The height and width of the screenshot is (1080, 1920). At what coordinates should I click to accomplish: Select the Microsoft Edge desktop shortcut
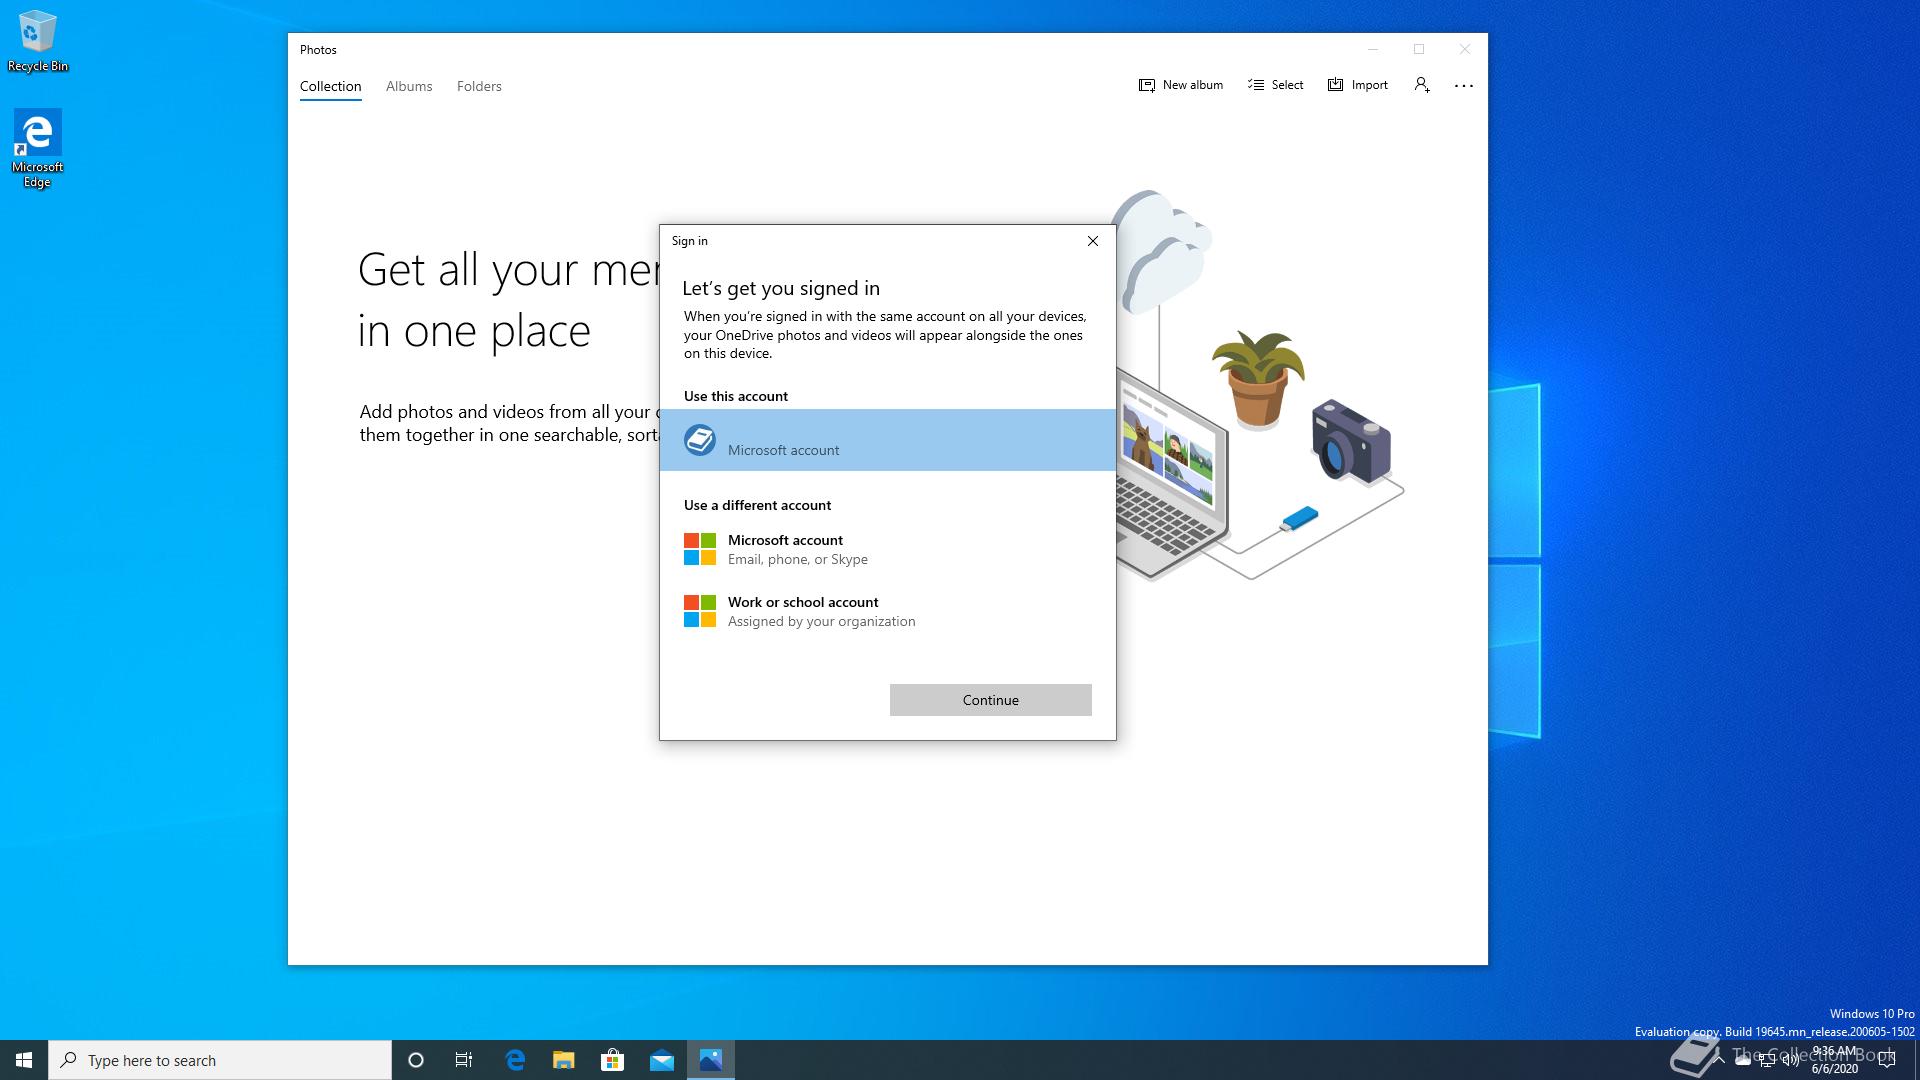coord(37,149)
